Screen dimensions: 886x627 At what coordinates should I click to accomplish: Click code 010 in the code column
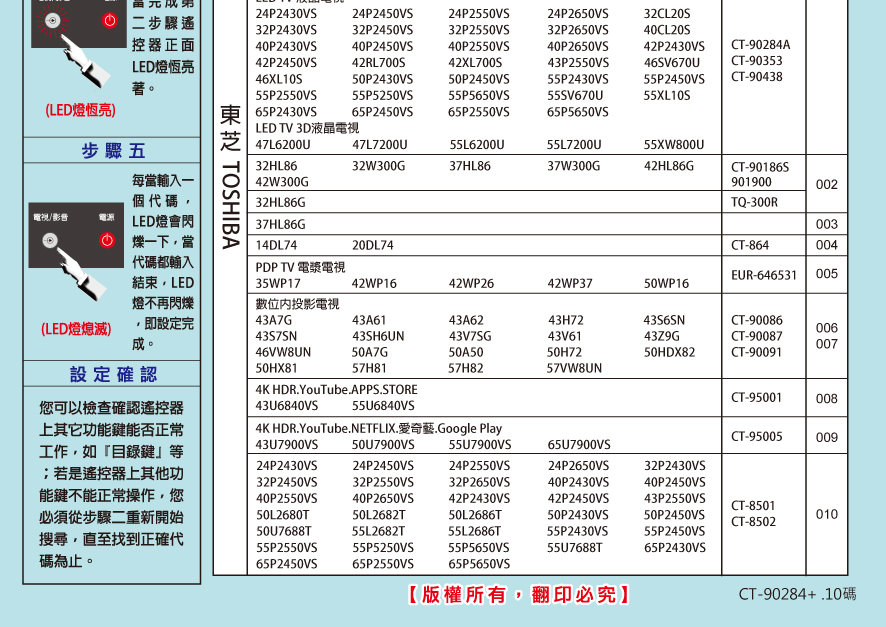827,515
